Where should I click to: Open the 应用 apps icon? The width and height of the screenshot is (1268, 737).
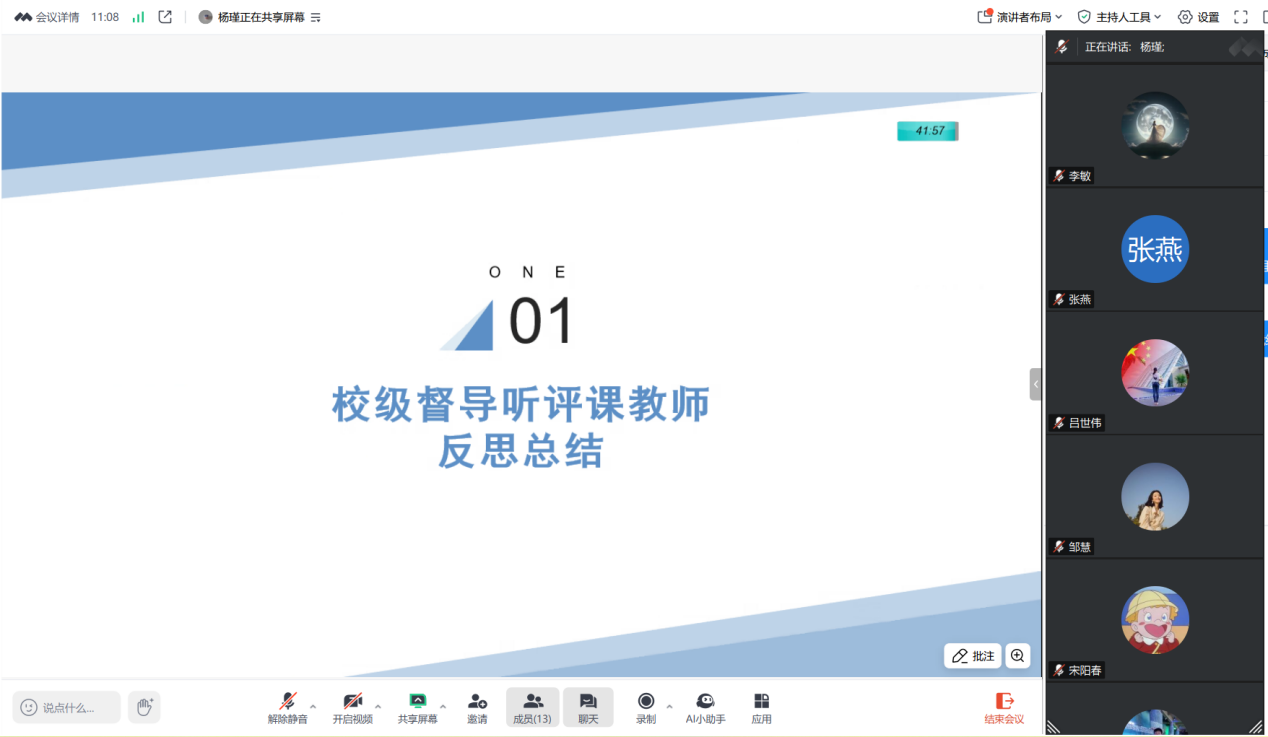click(x=762, y=701)
